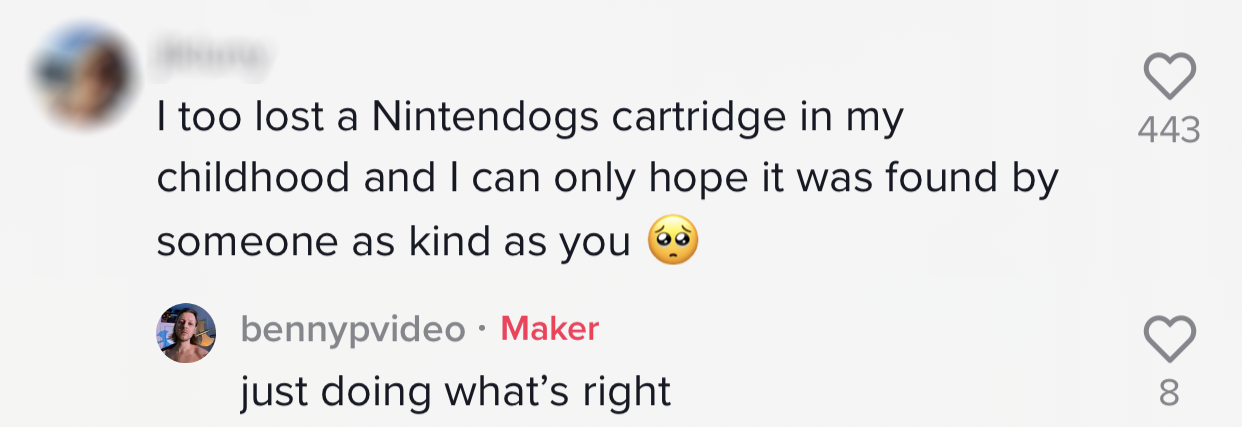Image resolution: width=1242 pixels, height=427 pixels.
Task: Click the phrase "someone as kind as you"
Action: [394, 242]
